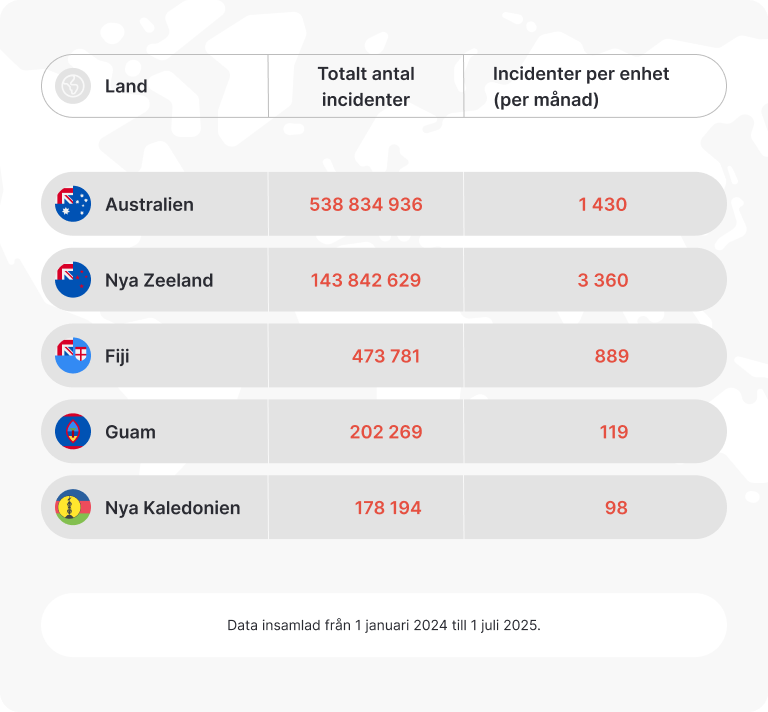Click Guam's total incidents value 202 269
Viewport: 768px width, 712px height.
386,432
